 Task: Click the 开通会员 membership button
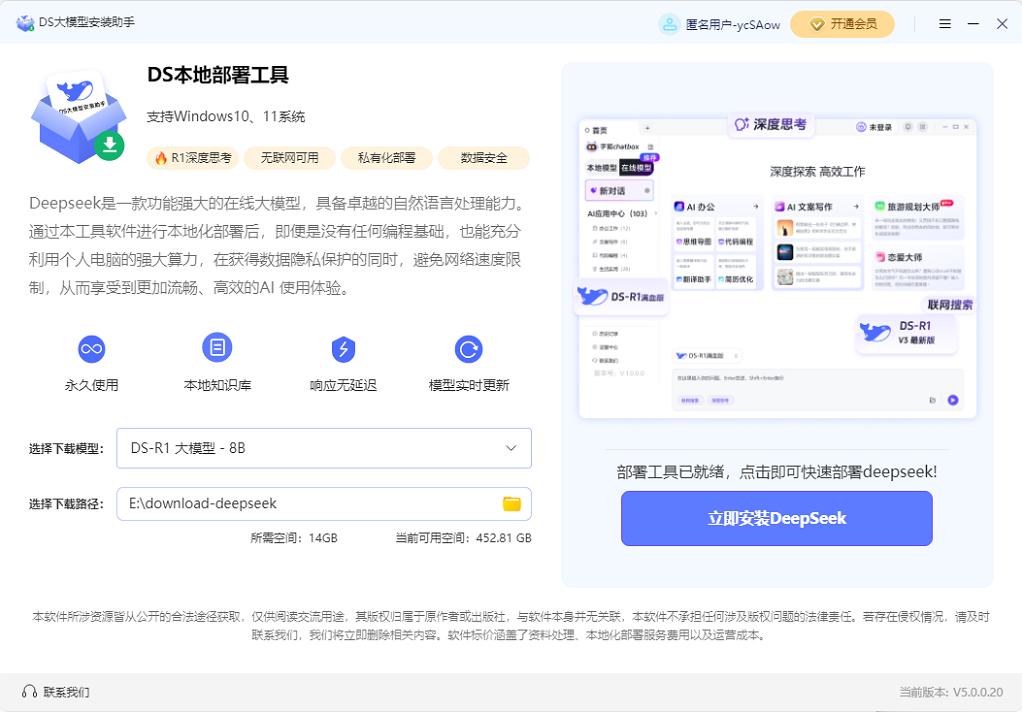pyautogui.click(x=842, y=24)
